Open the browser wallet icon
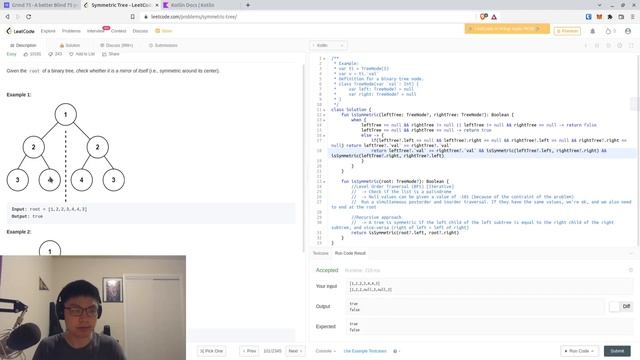640x360 pixels. coord(621,17)
